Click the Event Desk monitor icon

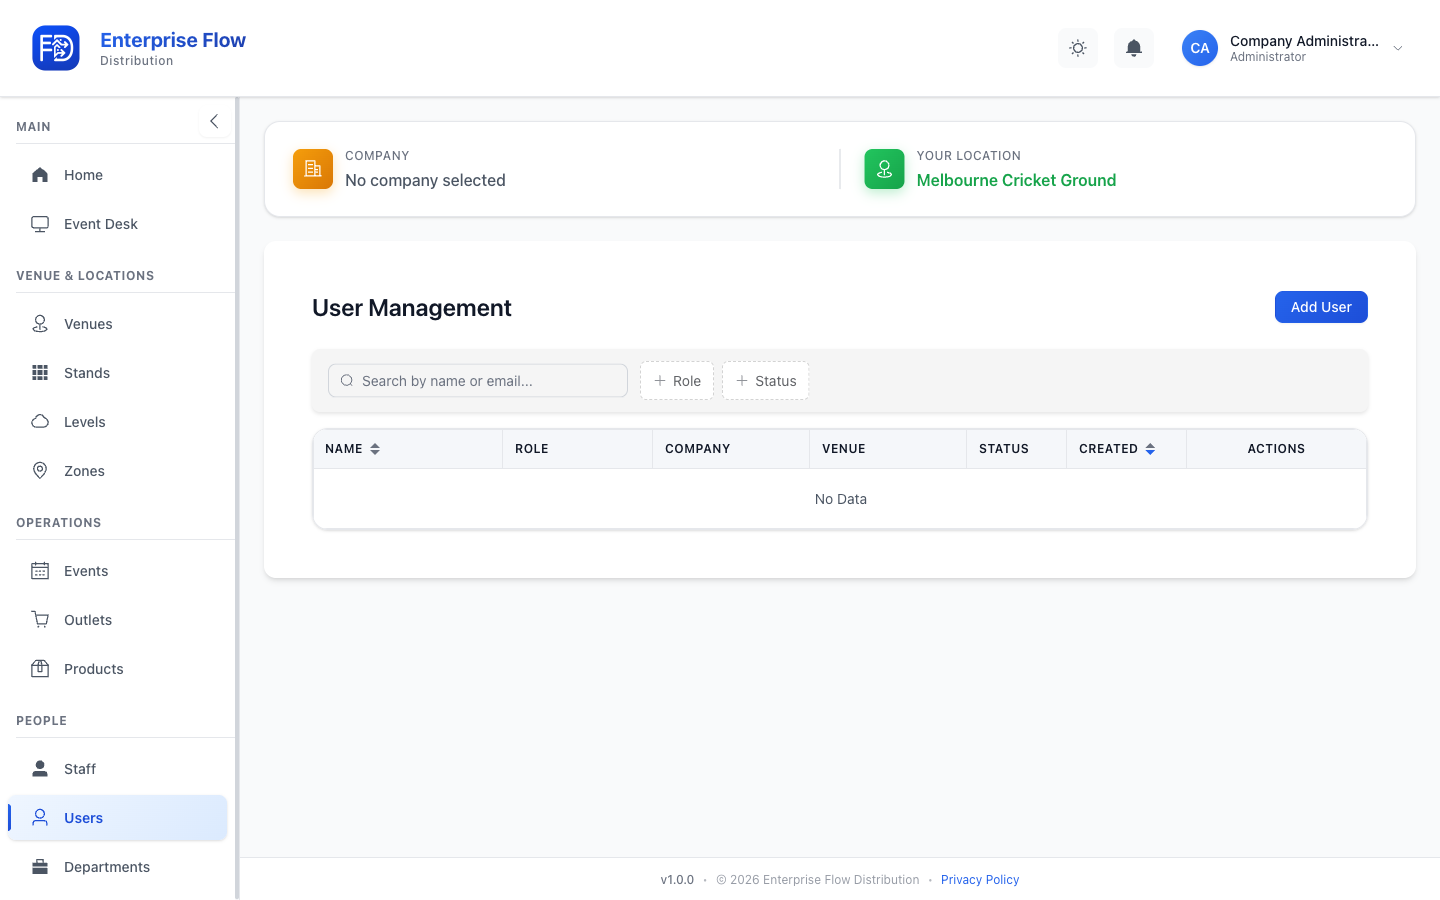tap(40, 224)
